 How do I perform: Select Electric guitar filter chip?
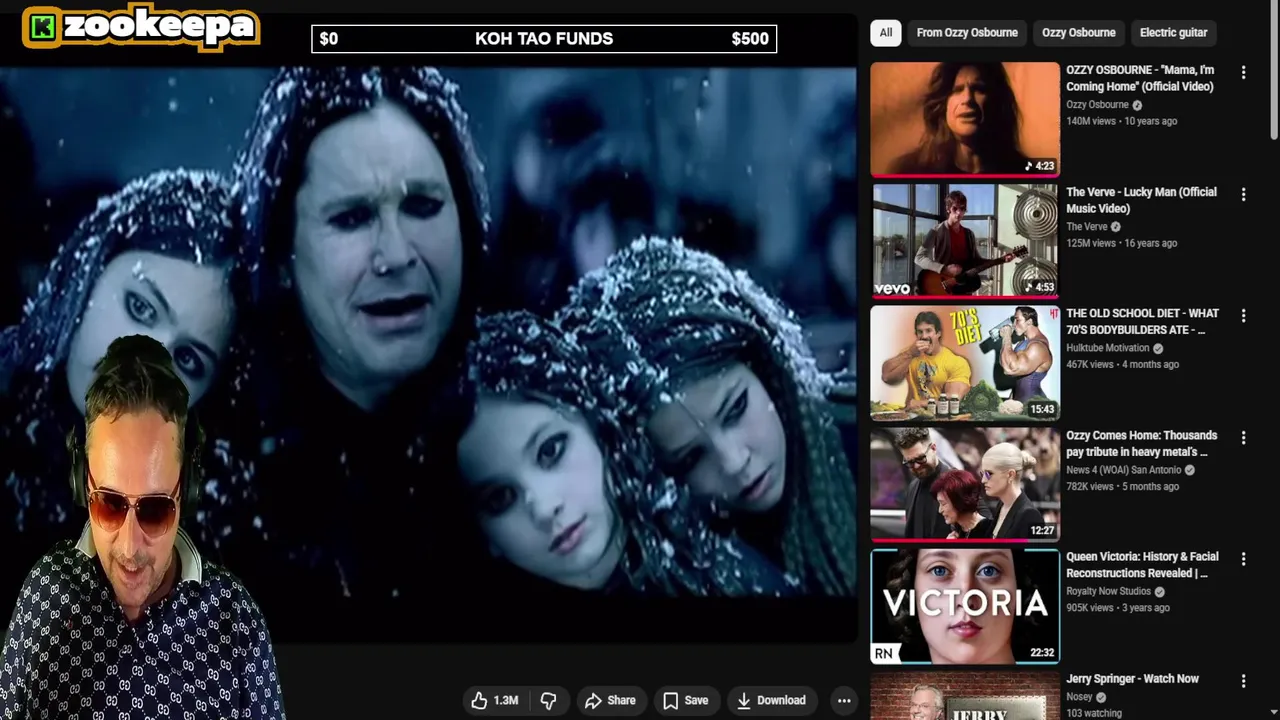[x=1173, y=32]
